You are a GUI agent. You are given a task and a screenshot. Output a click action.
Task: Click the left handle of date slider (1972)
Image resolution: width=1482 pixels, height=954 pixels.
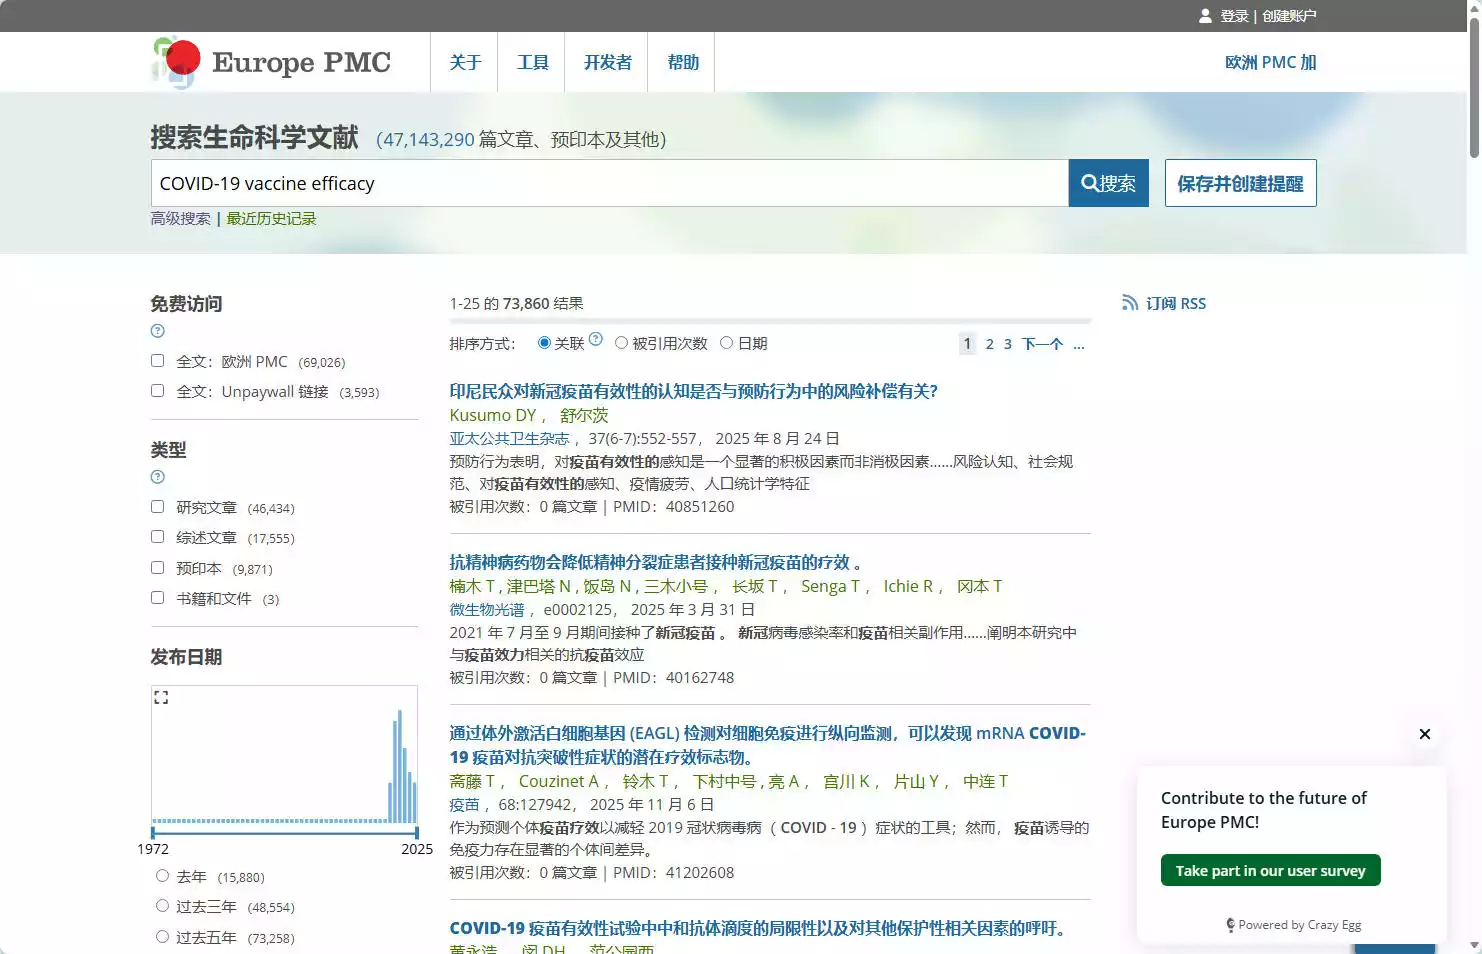click(153, 832)
